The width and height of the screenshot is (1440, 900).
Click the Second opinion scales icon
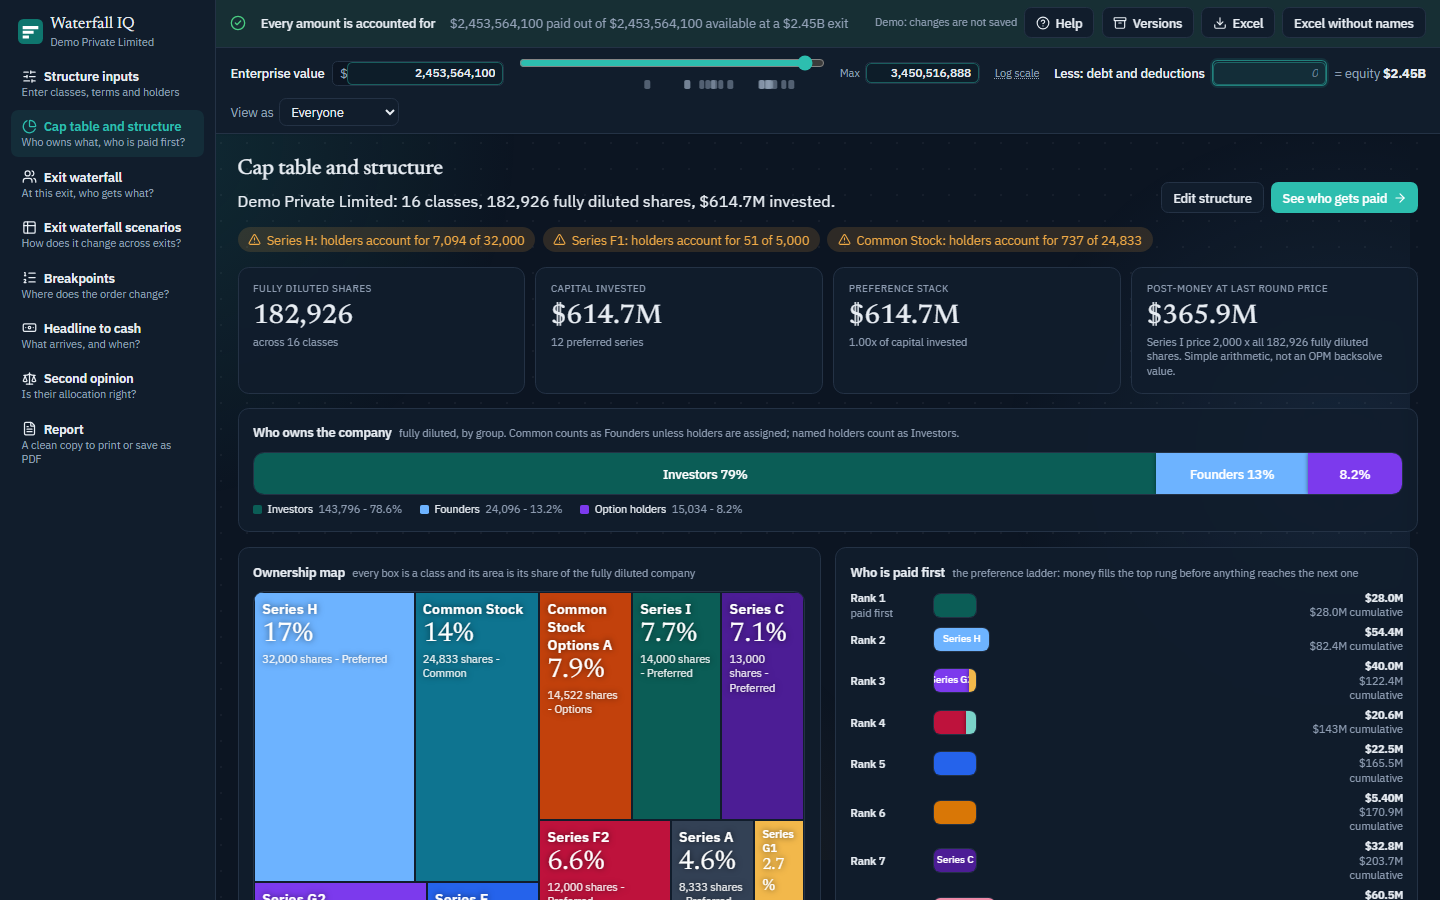29,378
